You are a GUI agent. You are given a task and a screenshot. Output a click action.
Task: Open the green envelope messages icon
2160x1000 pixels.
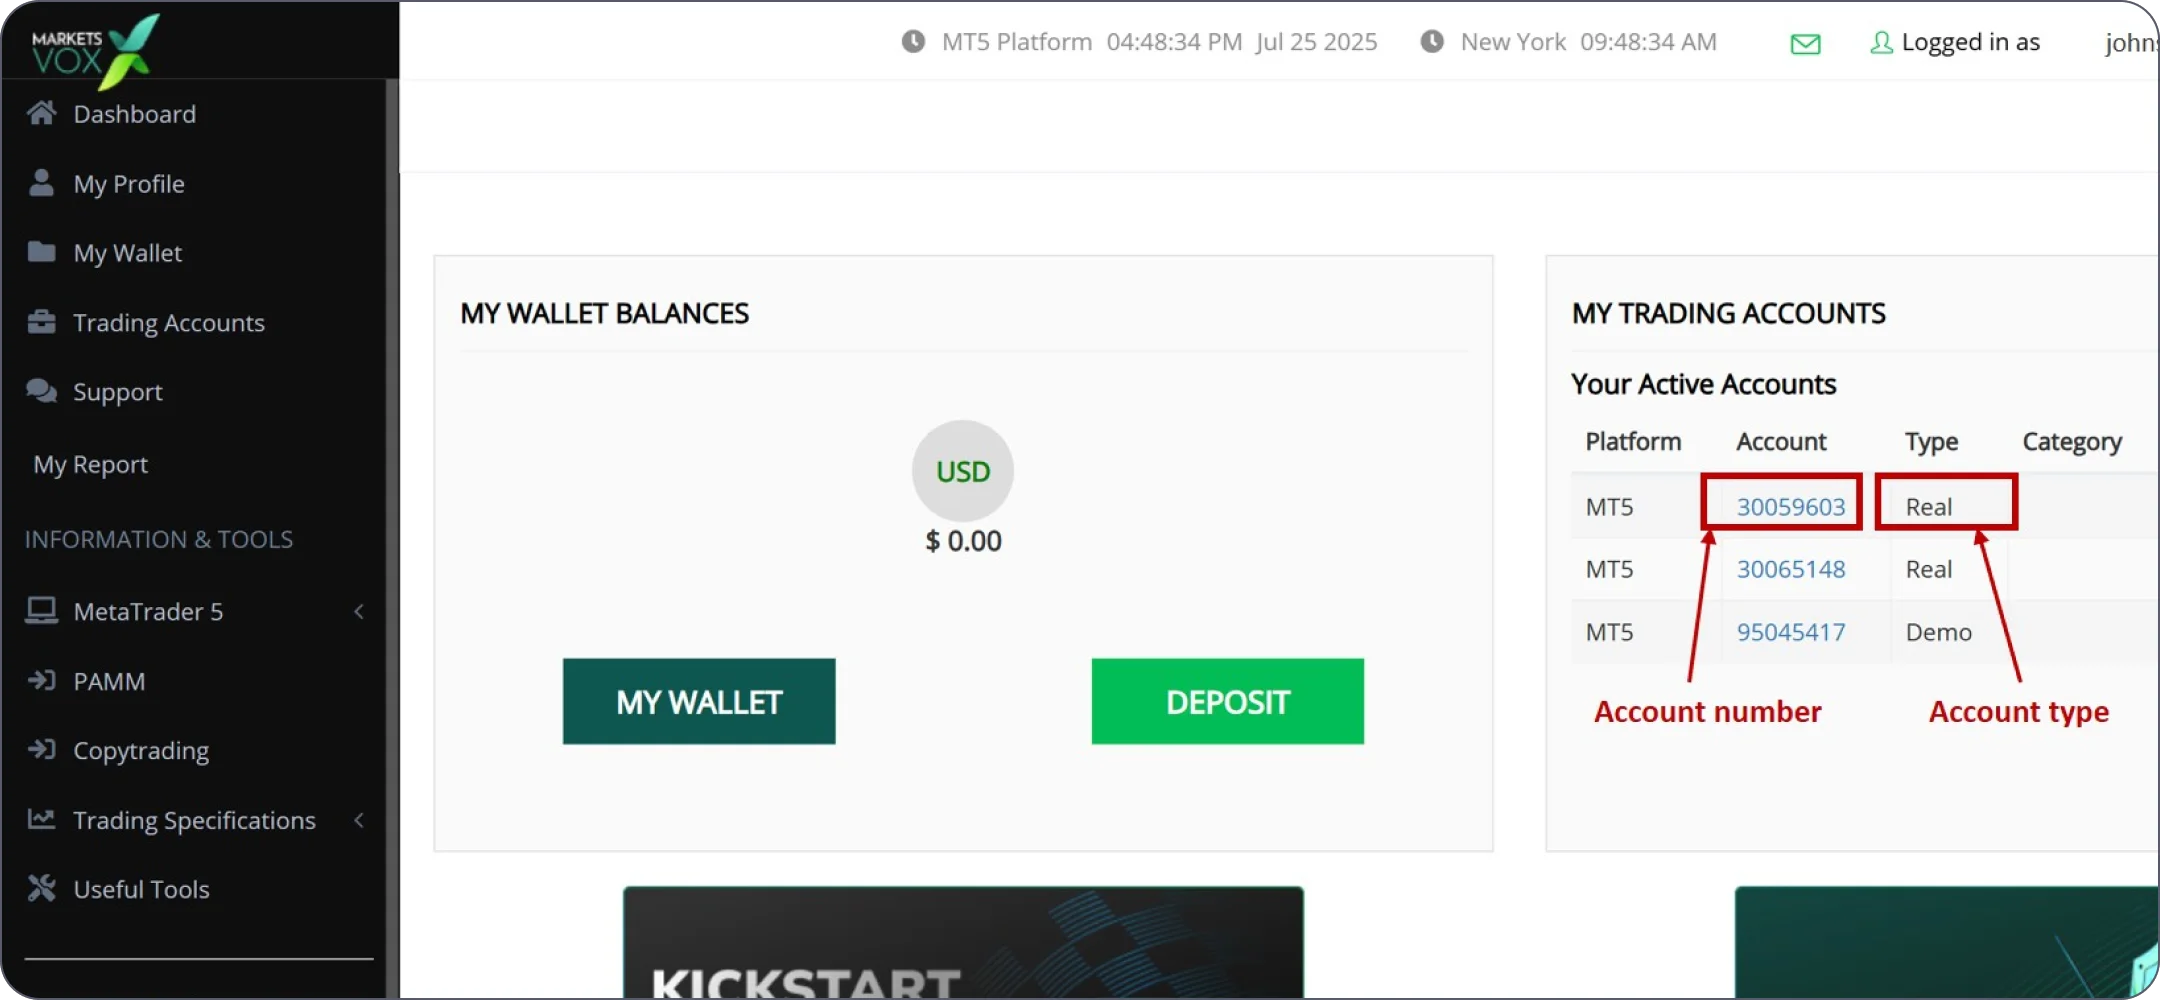[1805, 43]
